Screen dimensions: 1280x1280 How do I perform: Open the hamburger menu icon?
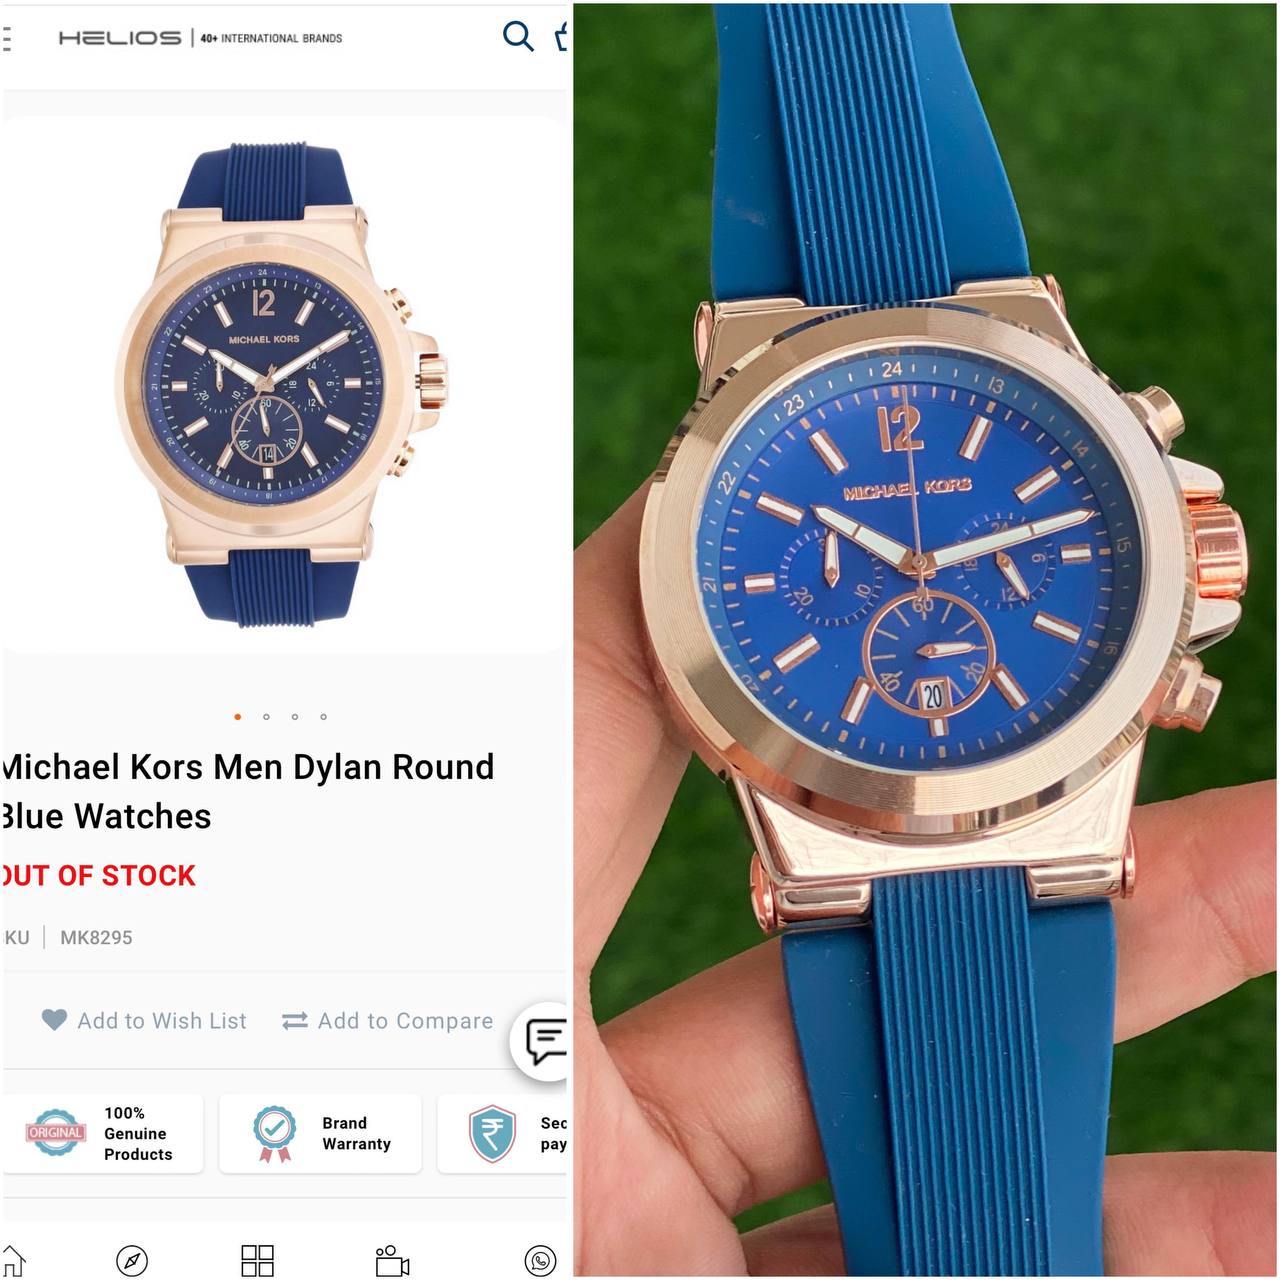pos(6,38)
